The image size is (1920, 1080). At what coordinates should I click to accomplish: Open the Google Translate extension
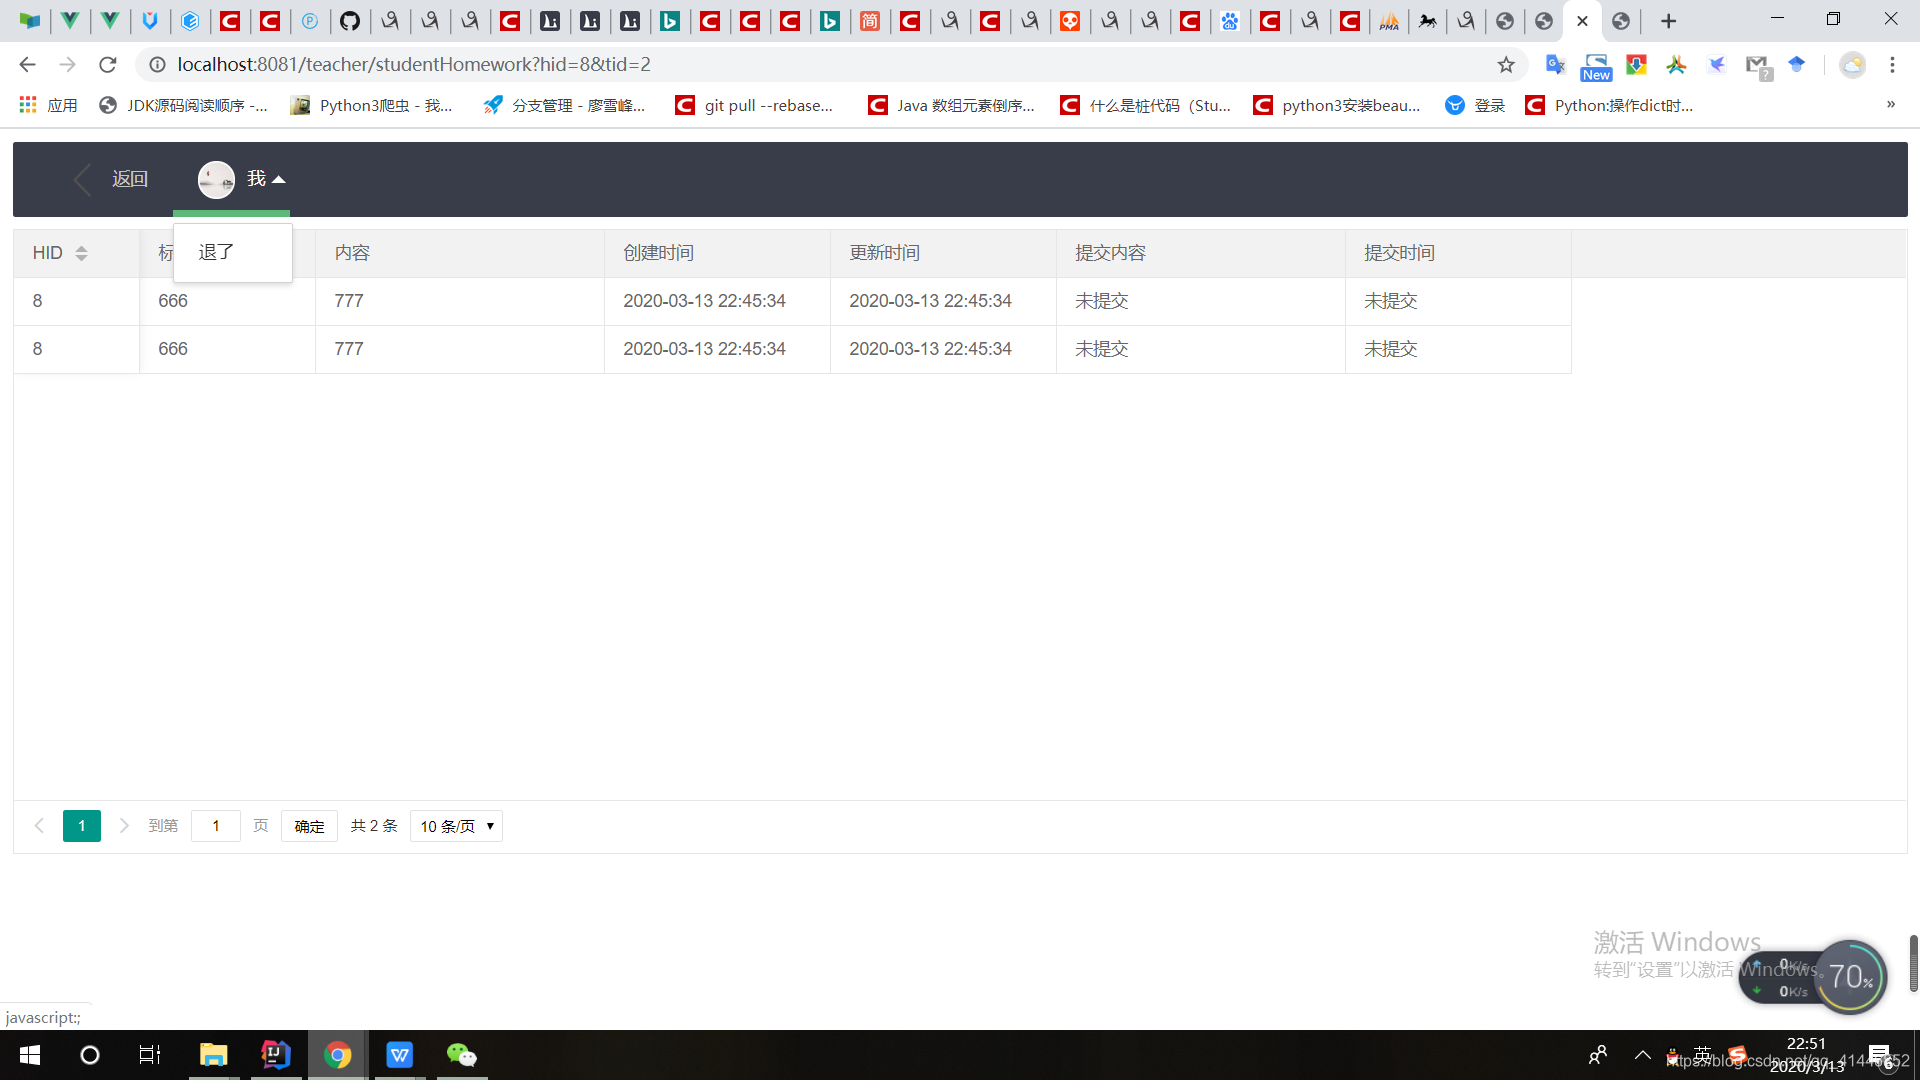(x=1555, y=64)
